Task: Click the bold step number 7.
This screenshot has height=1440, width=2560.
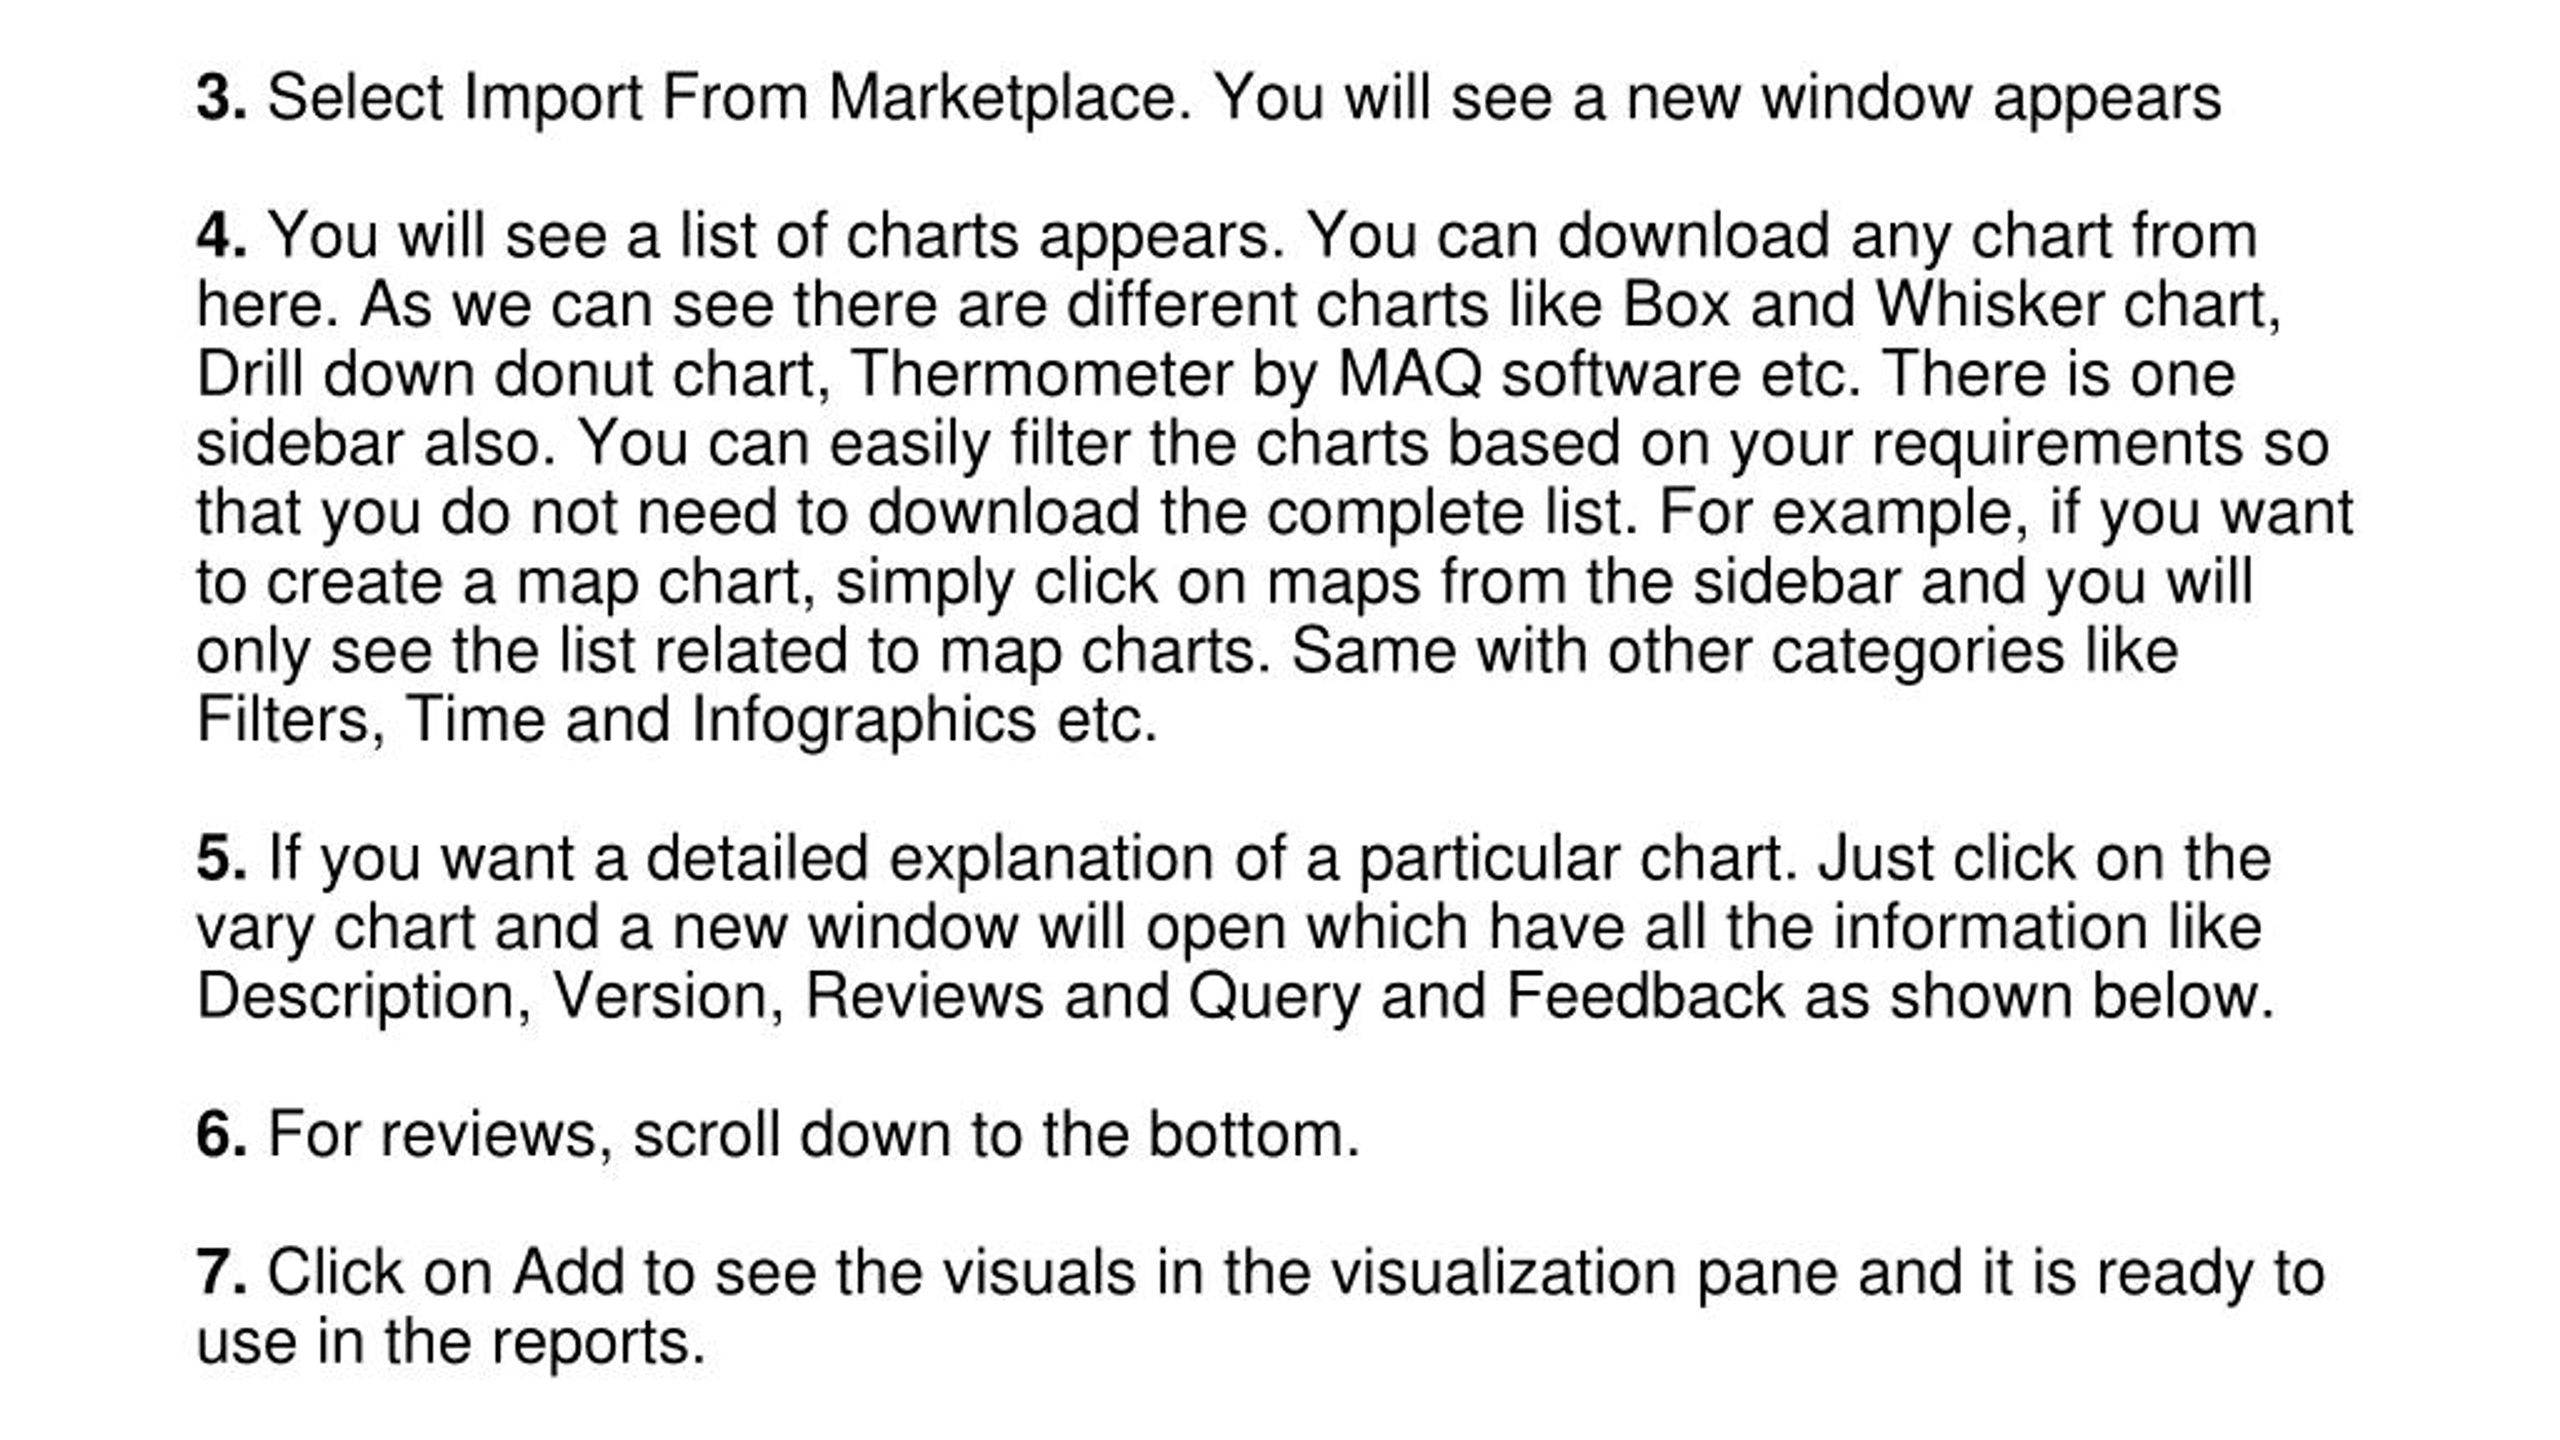Action: click(221, 1273)
